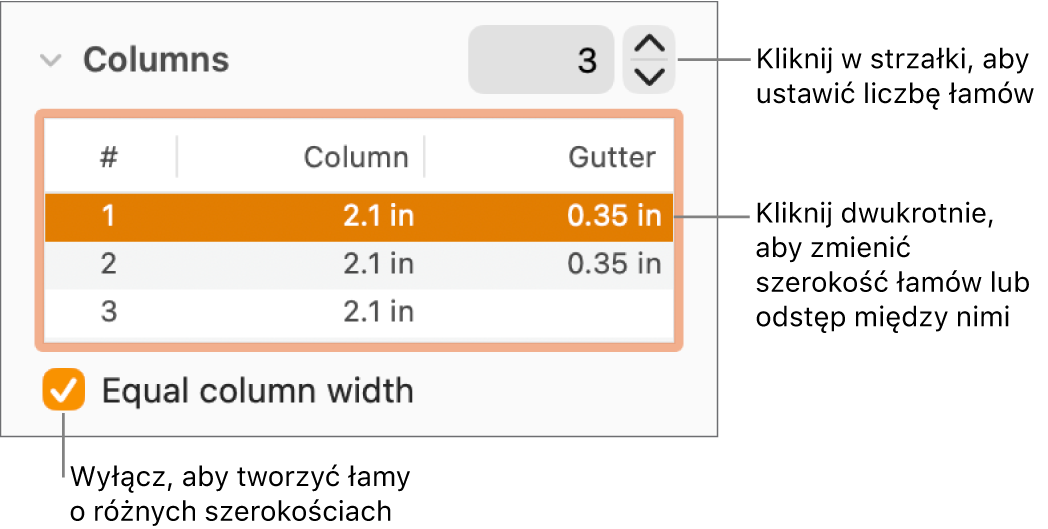Screen dimensions: 1048x529
Task: Uncheck Equal column width checkbox
Action: 64,390
